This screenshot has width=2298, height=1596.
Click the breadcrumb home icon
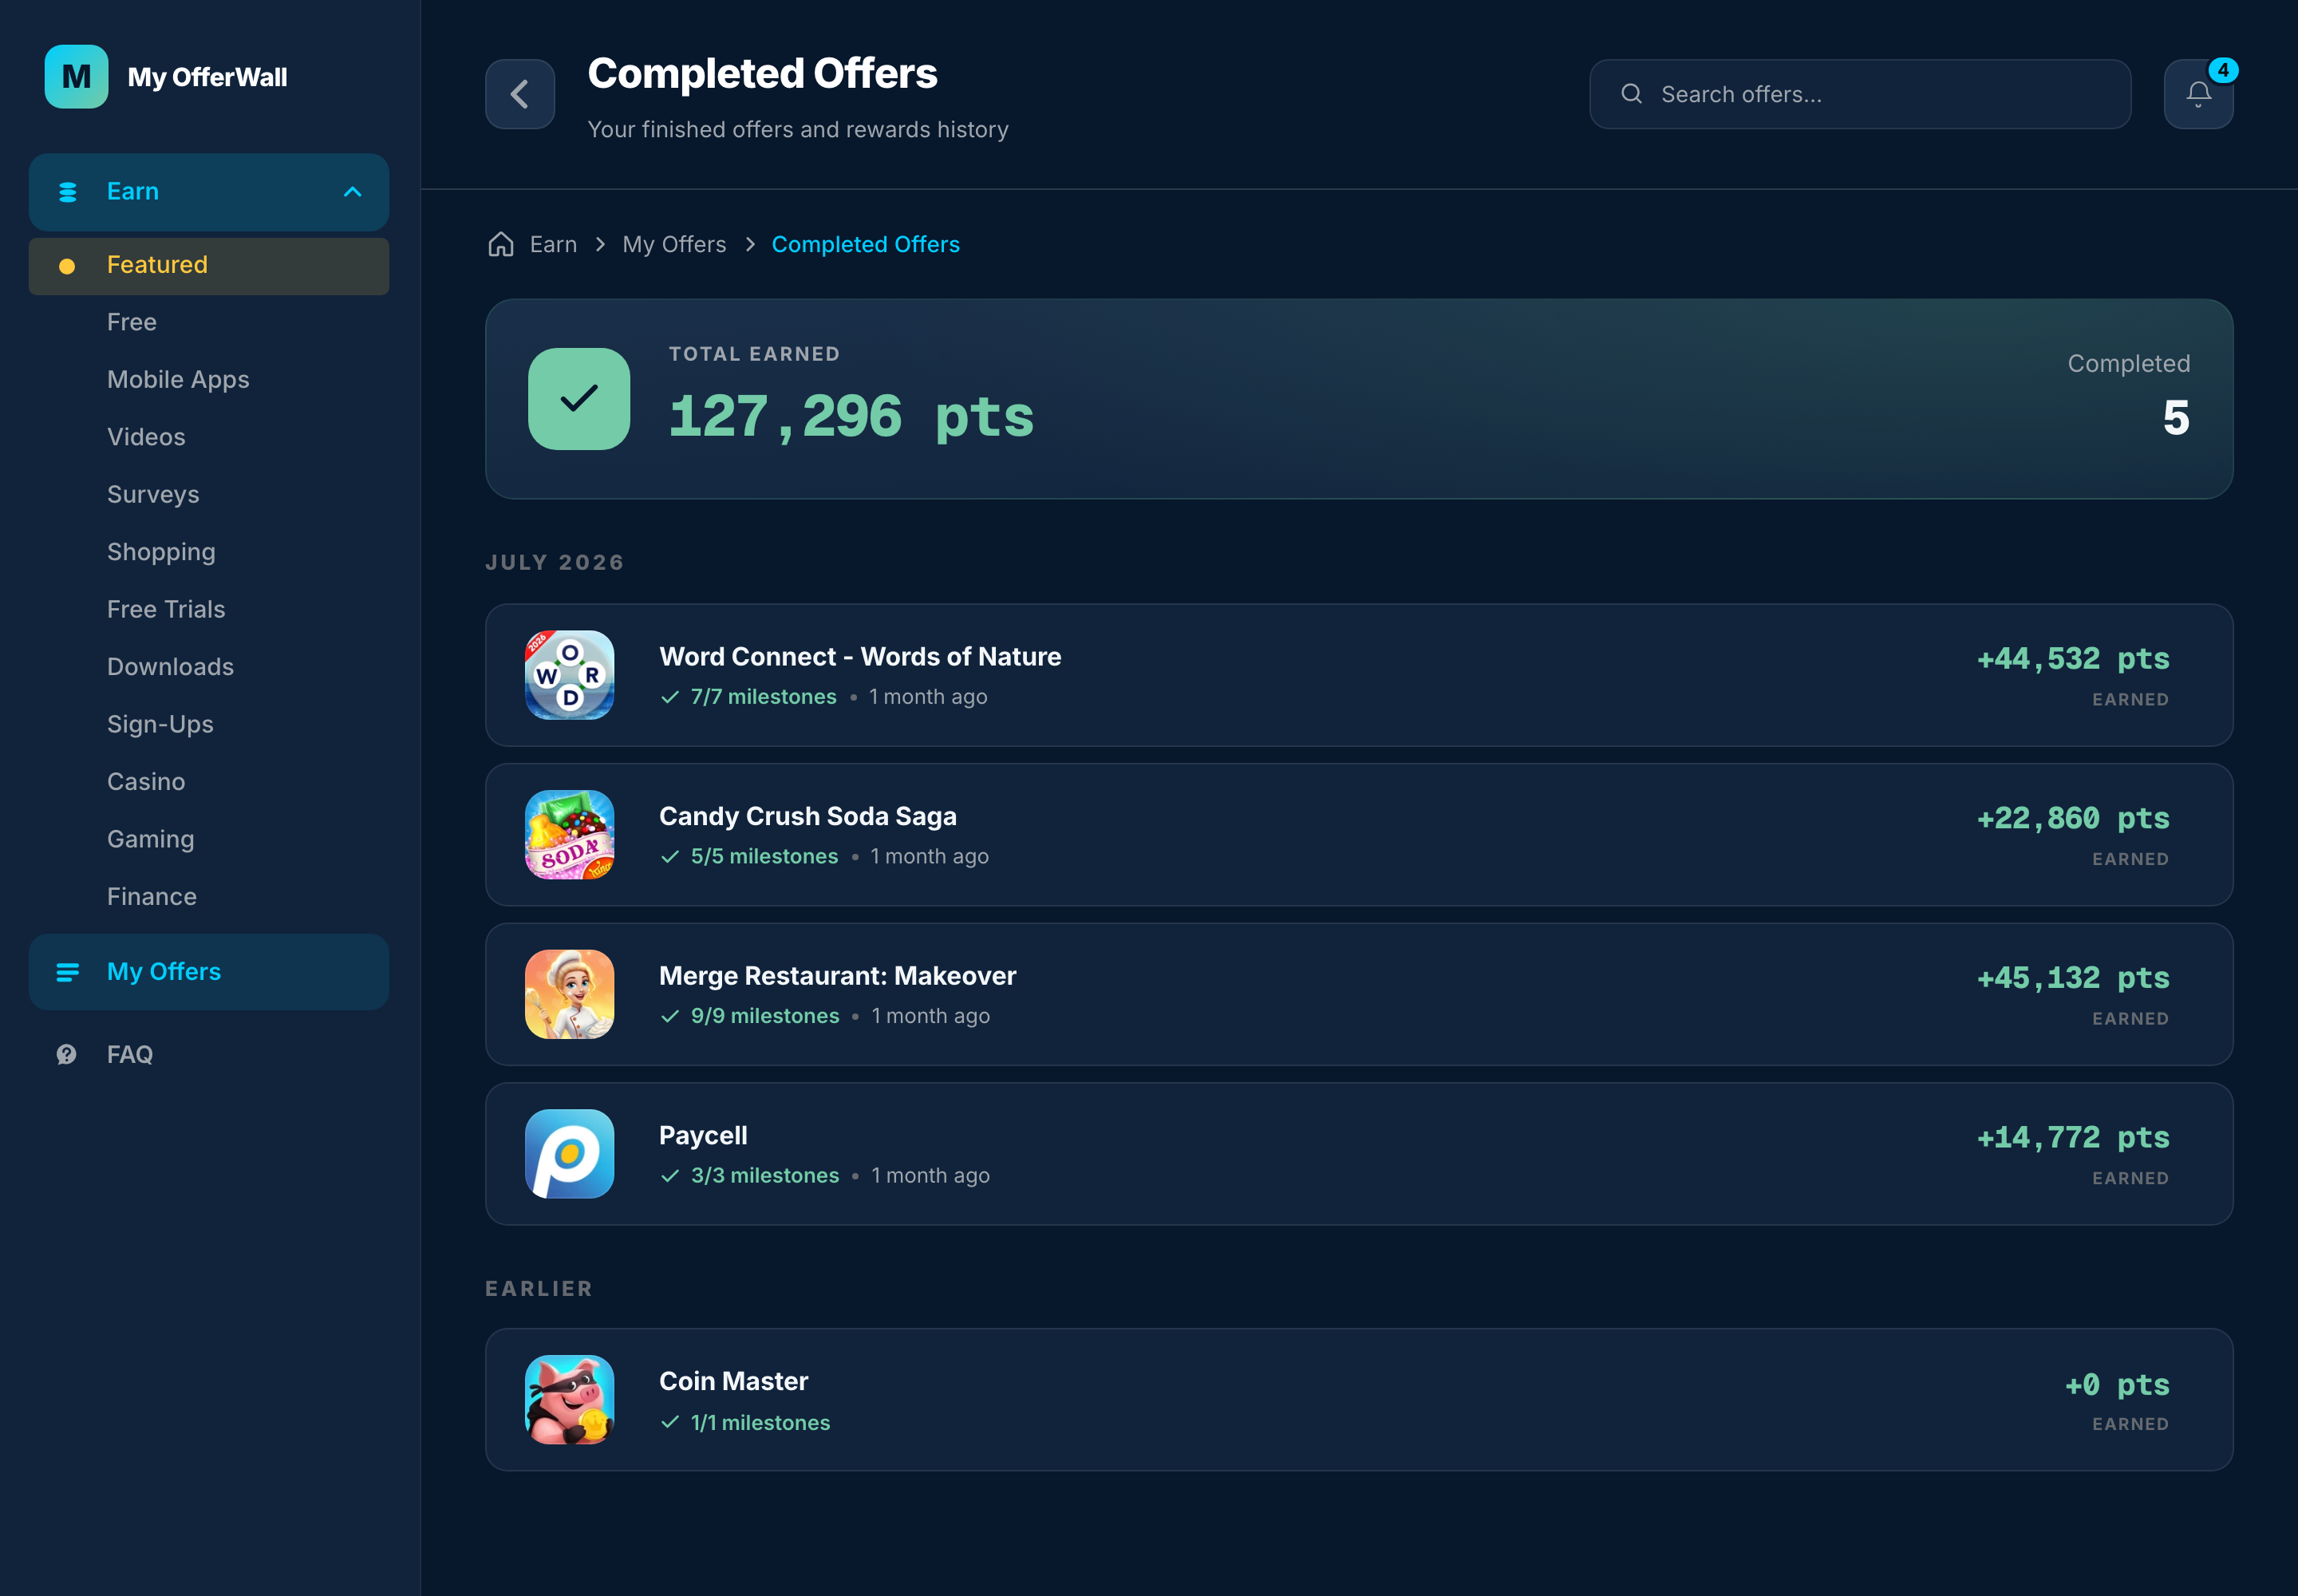tap(500, 244)
